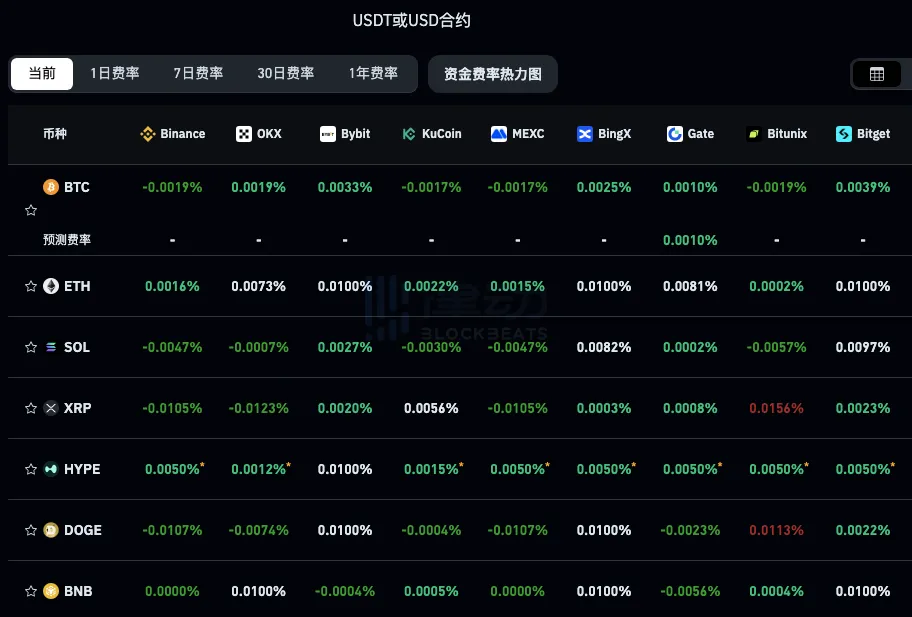Show the 30日费率 tab
The height and width of the screenshot is (617, 912).
click(x=286, y=73)
